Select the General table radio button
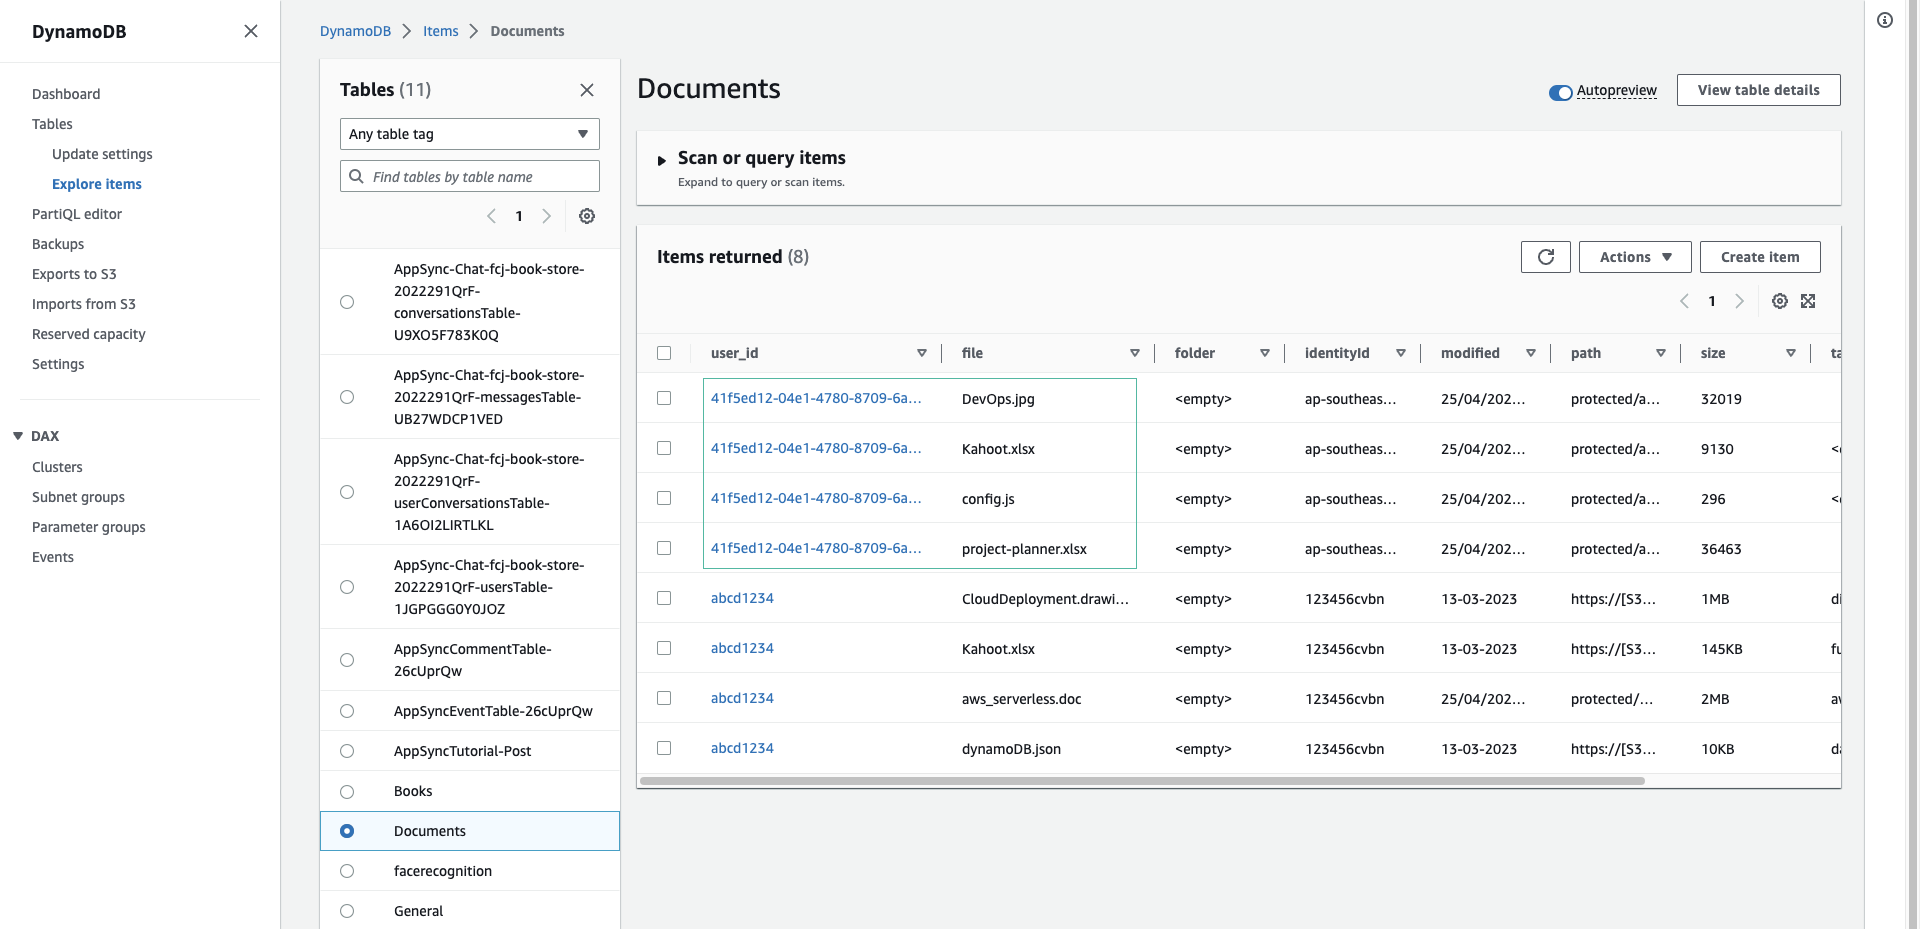The height and width of the screenshot is (929, 1920). (x=347, y=911)
